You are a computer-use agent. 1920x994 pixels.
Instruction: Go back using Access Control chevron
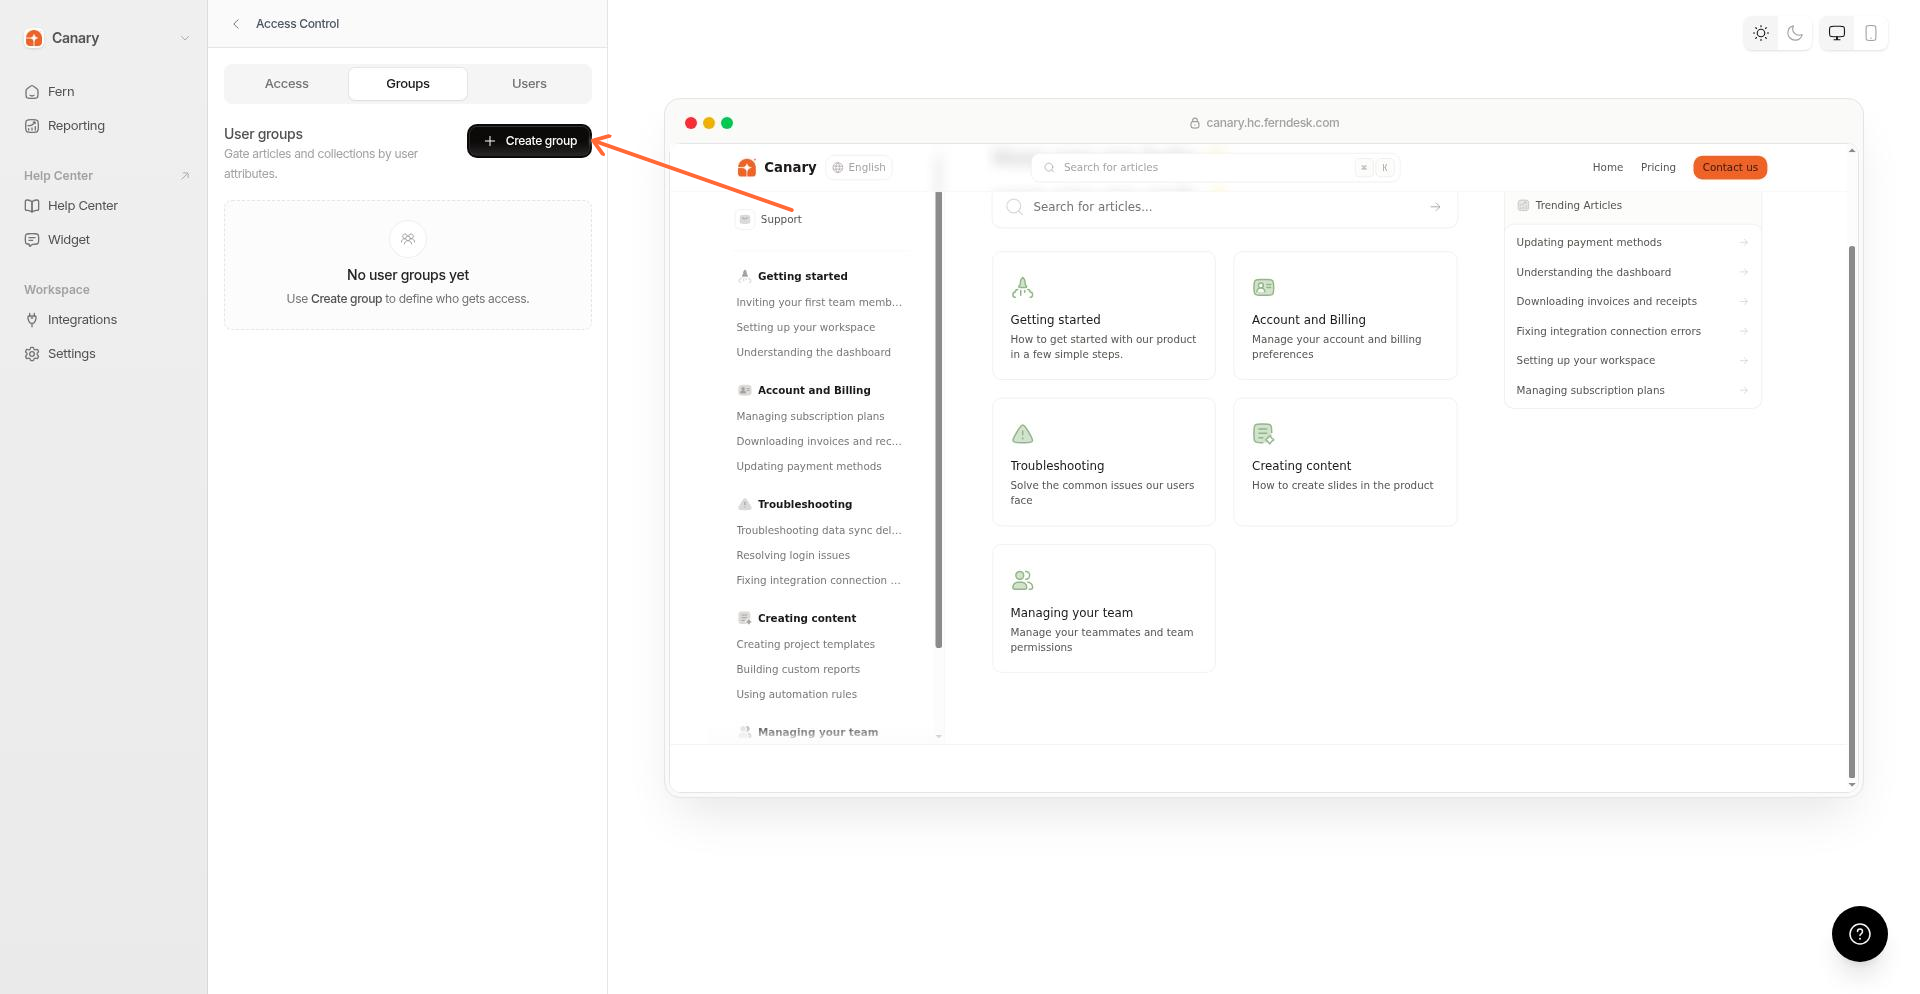point(236,24)
